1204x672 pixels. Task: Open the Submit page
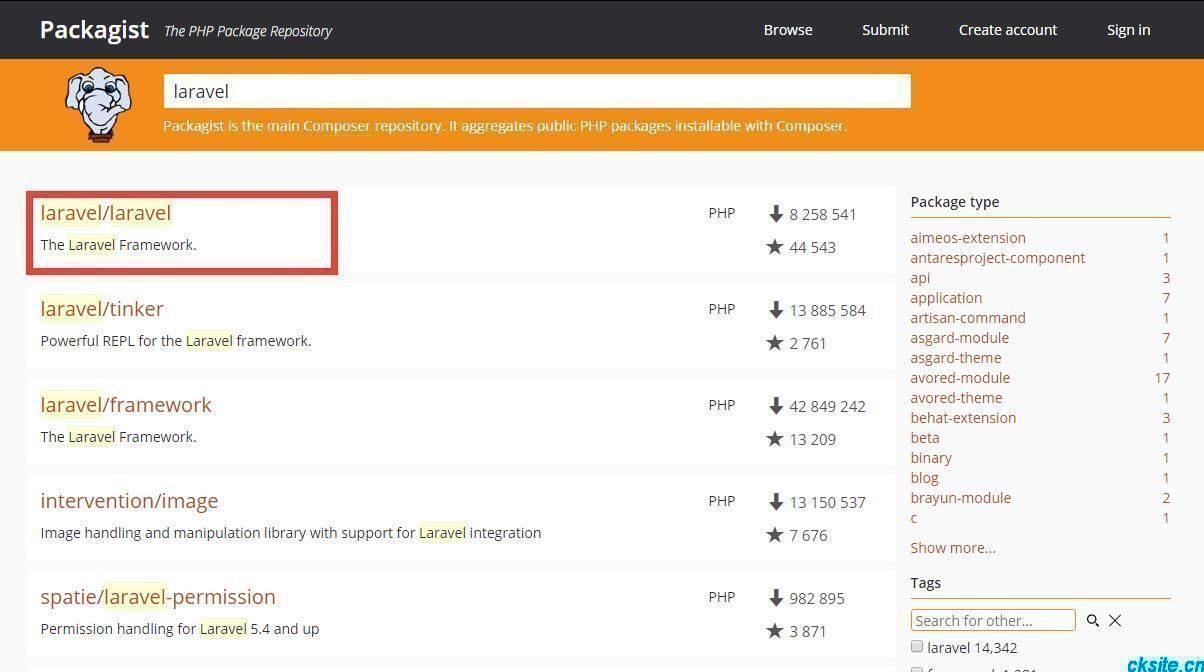tap(885, 30)
